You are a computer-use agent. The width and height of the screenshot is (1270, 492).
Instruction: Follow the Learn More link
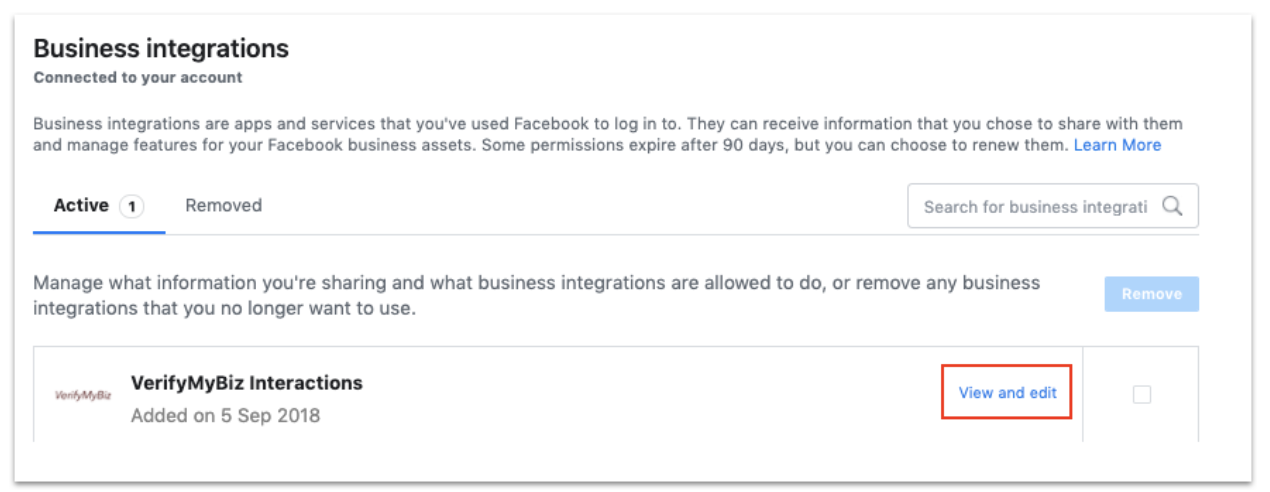[1117, 145]
